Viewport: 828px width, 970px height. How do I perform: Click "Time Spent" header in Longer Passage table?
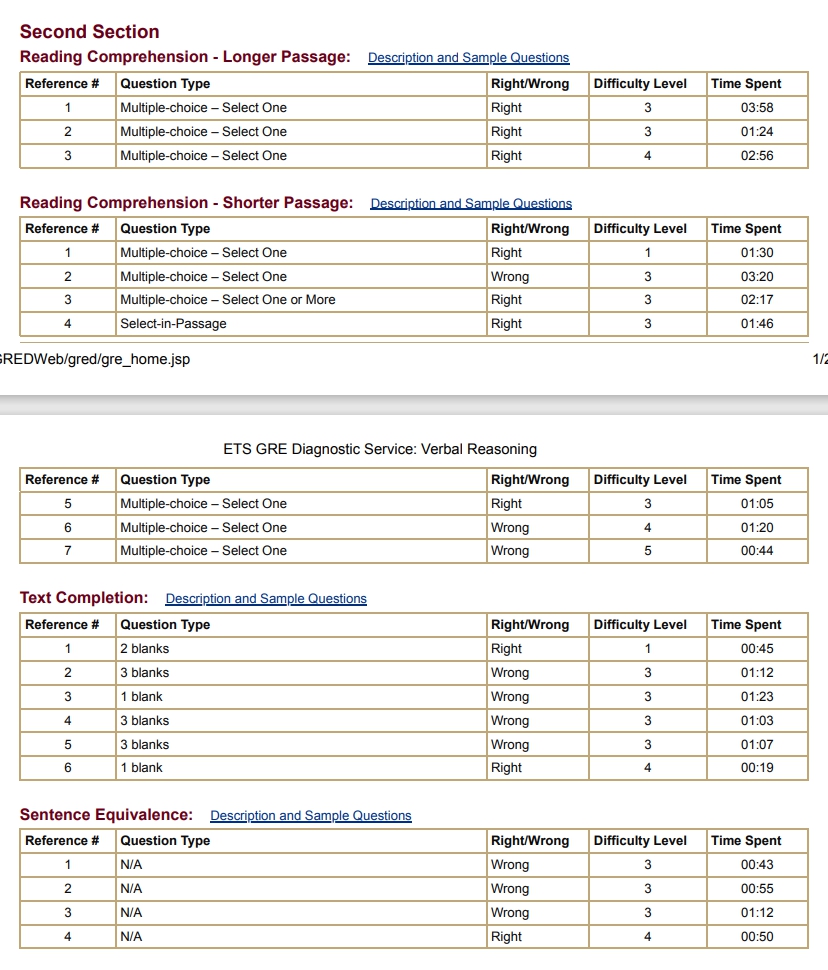coord(746,84)
